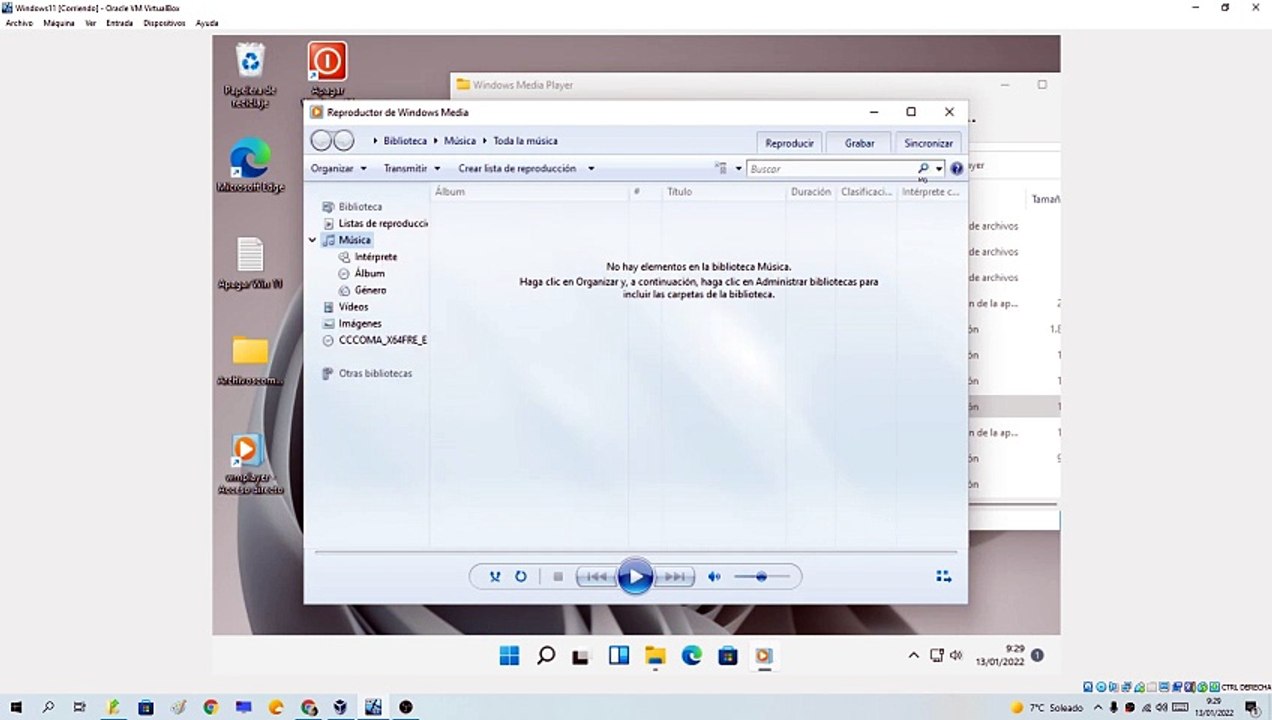1272x720 pixels.
Task: Click the Previous track button
Action: click(596, 577)
